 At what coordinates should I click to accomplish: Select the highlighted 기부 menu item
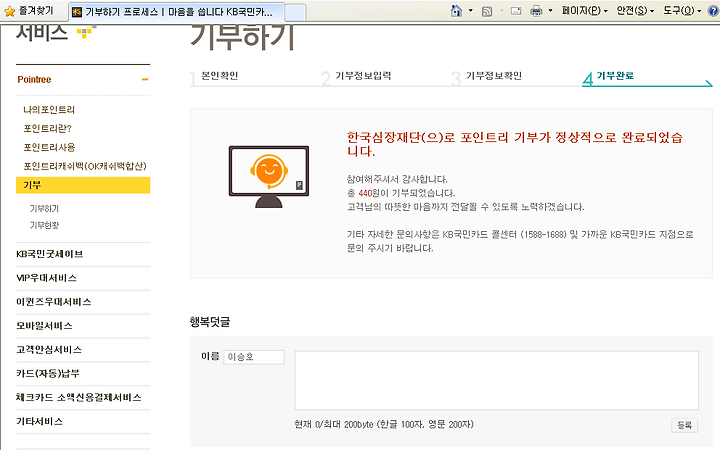click(x=83, y=185)
